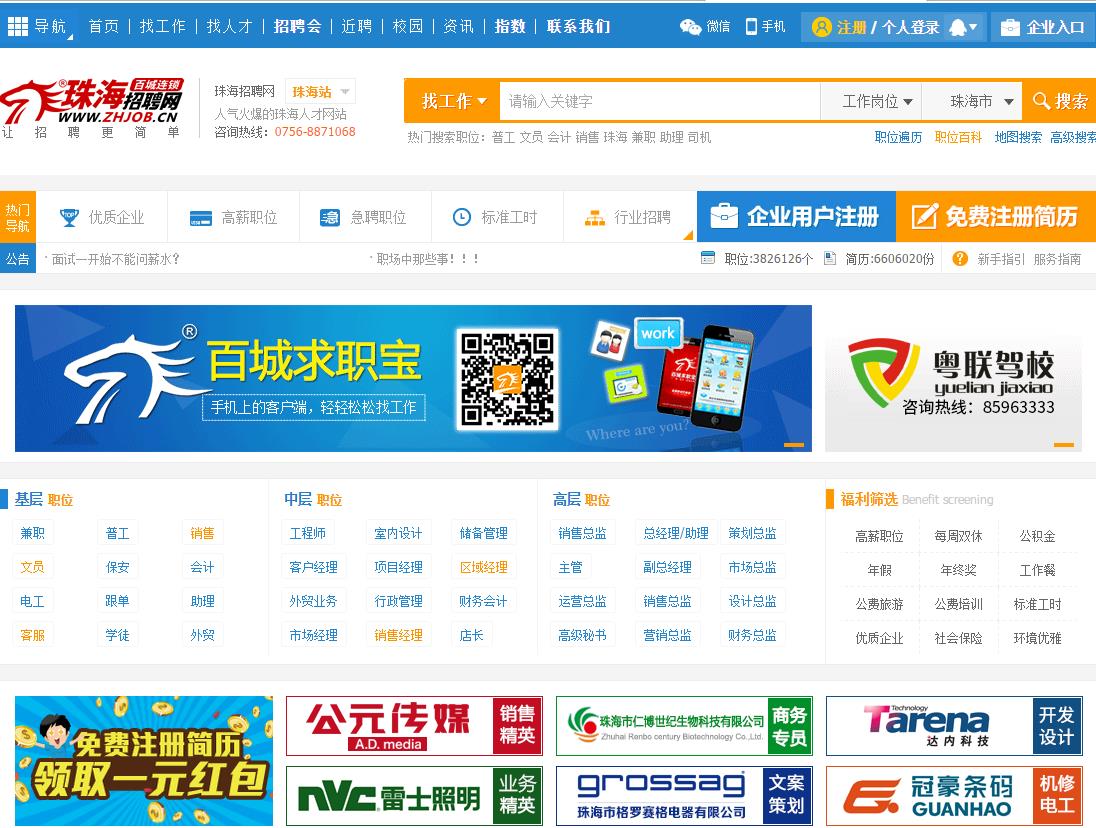Select the 区域经理 job category
The width and height of the screenshot is (1096, 828).
coord(484,567)
